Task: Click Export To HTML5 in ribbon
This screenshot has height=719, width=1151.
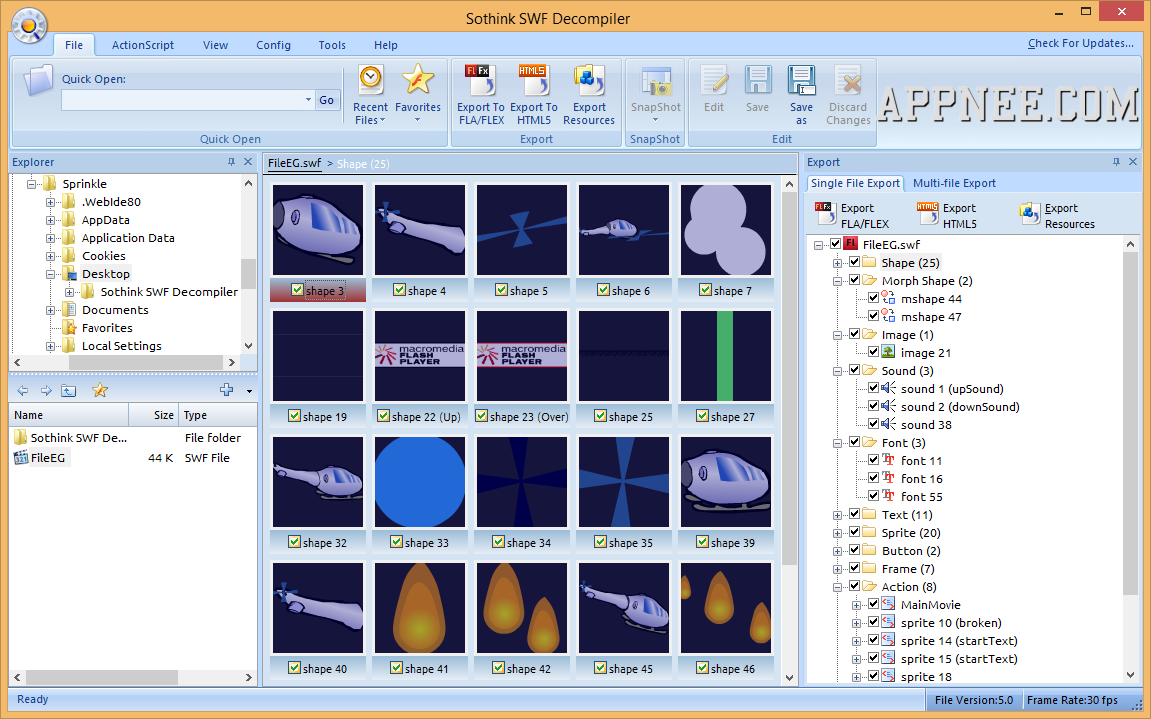Action: click(534, 95)
